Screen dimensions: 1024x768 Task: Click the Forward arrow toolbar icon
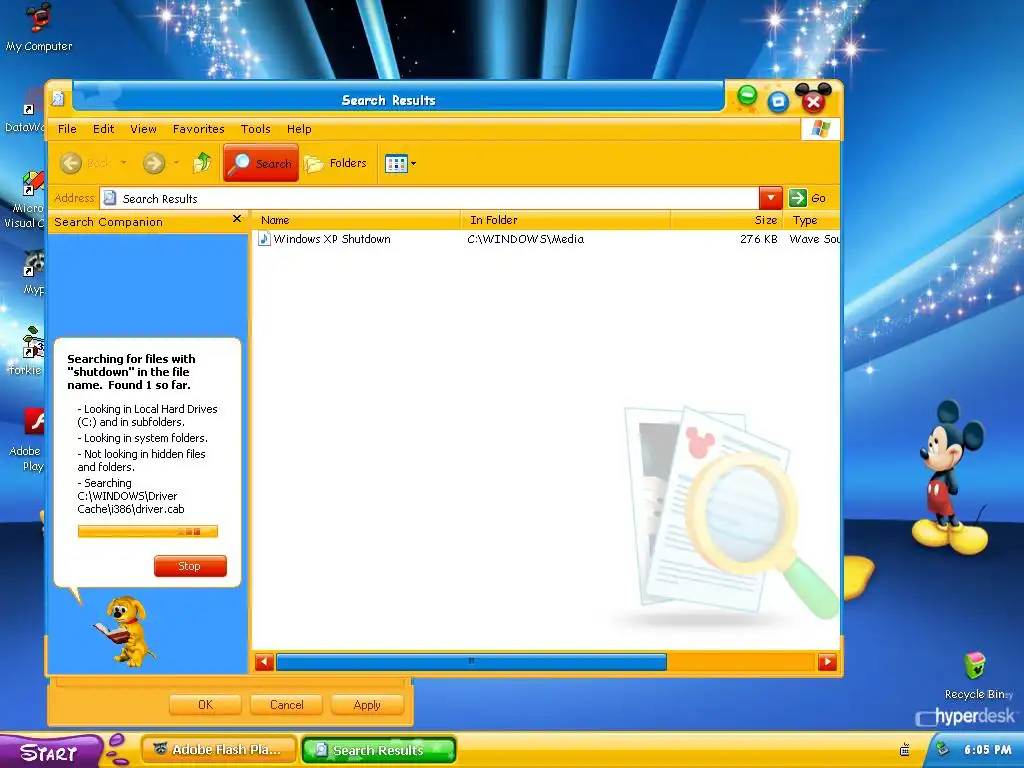[x=154, y=163]
